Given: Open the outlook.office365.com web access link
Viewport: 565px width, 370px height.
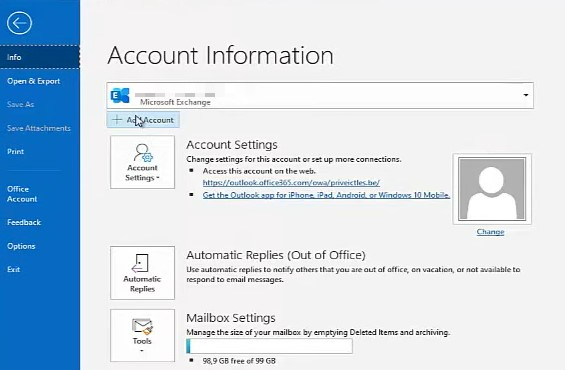Looking at the screenshot, I should 291,183.
